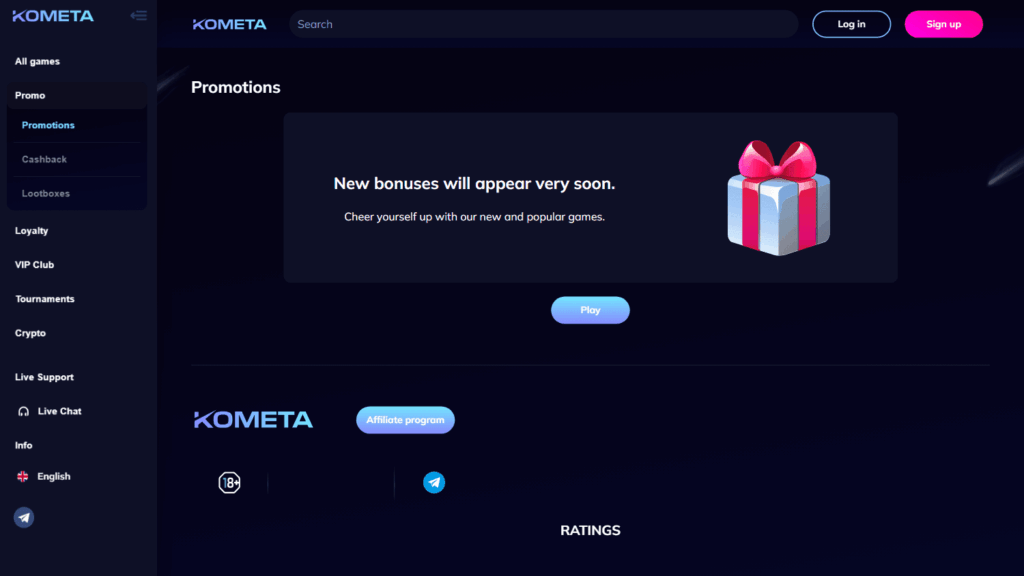
Task: Click the headset Live Chat icon
Action: point(24,411)
